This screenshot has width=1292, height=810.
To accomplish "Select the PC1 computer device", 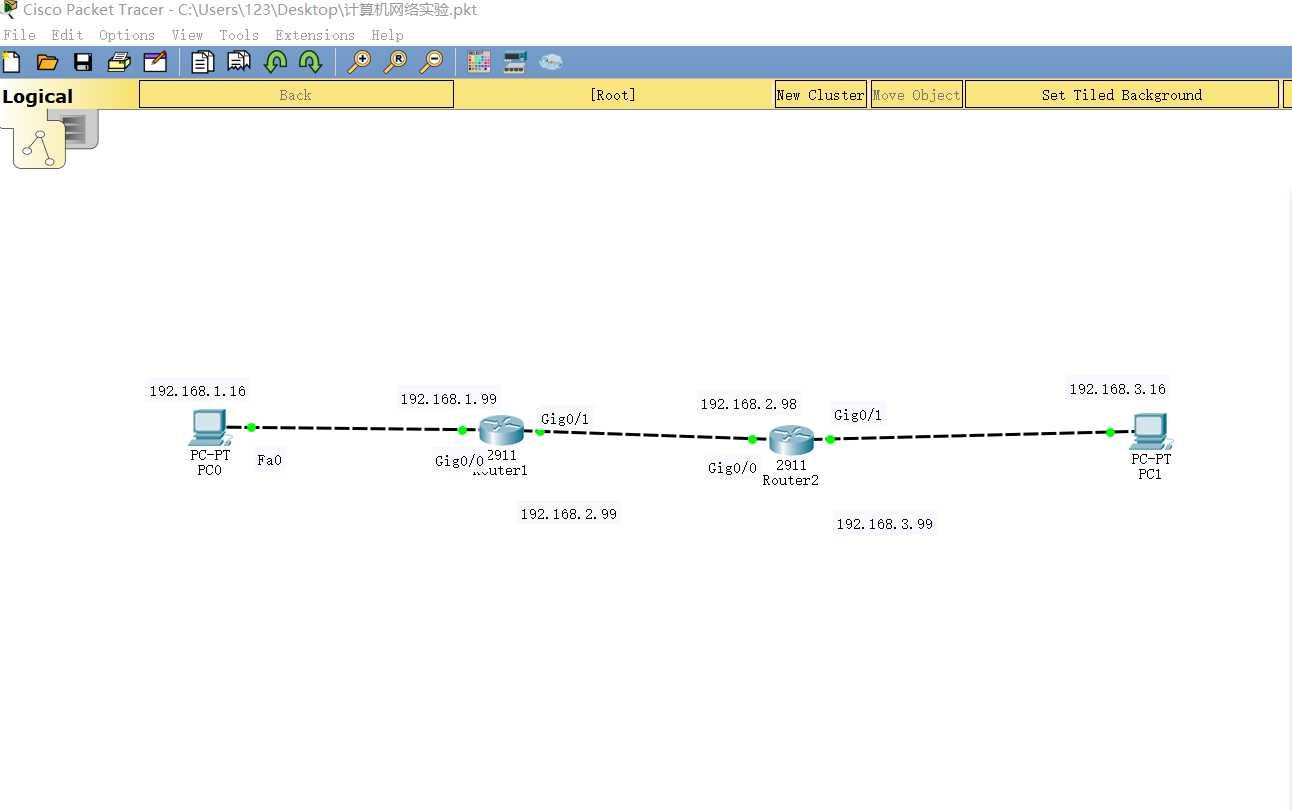I will click(x=1151, y=432).
